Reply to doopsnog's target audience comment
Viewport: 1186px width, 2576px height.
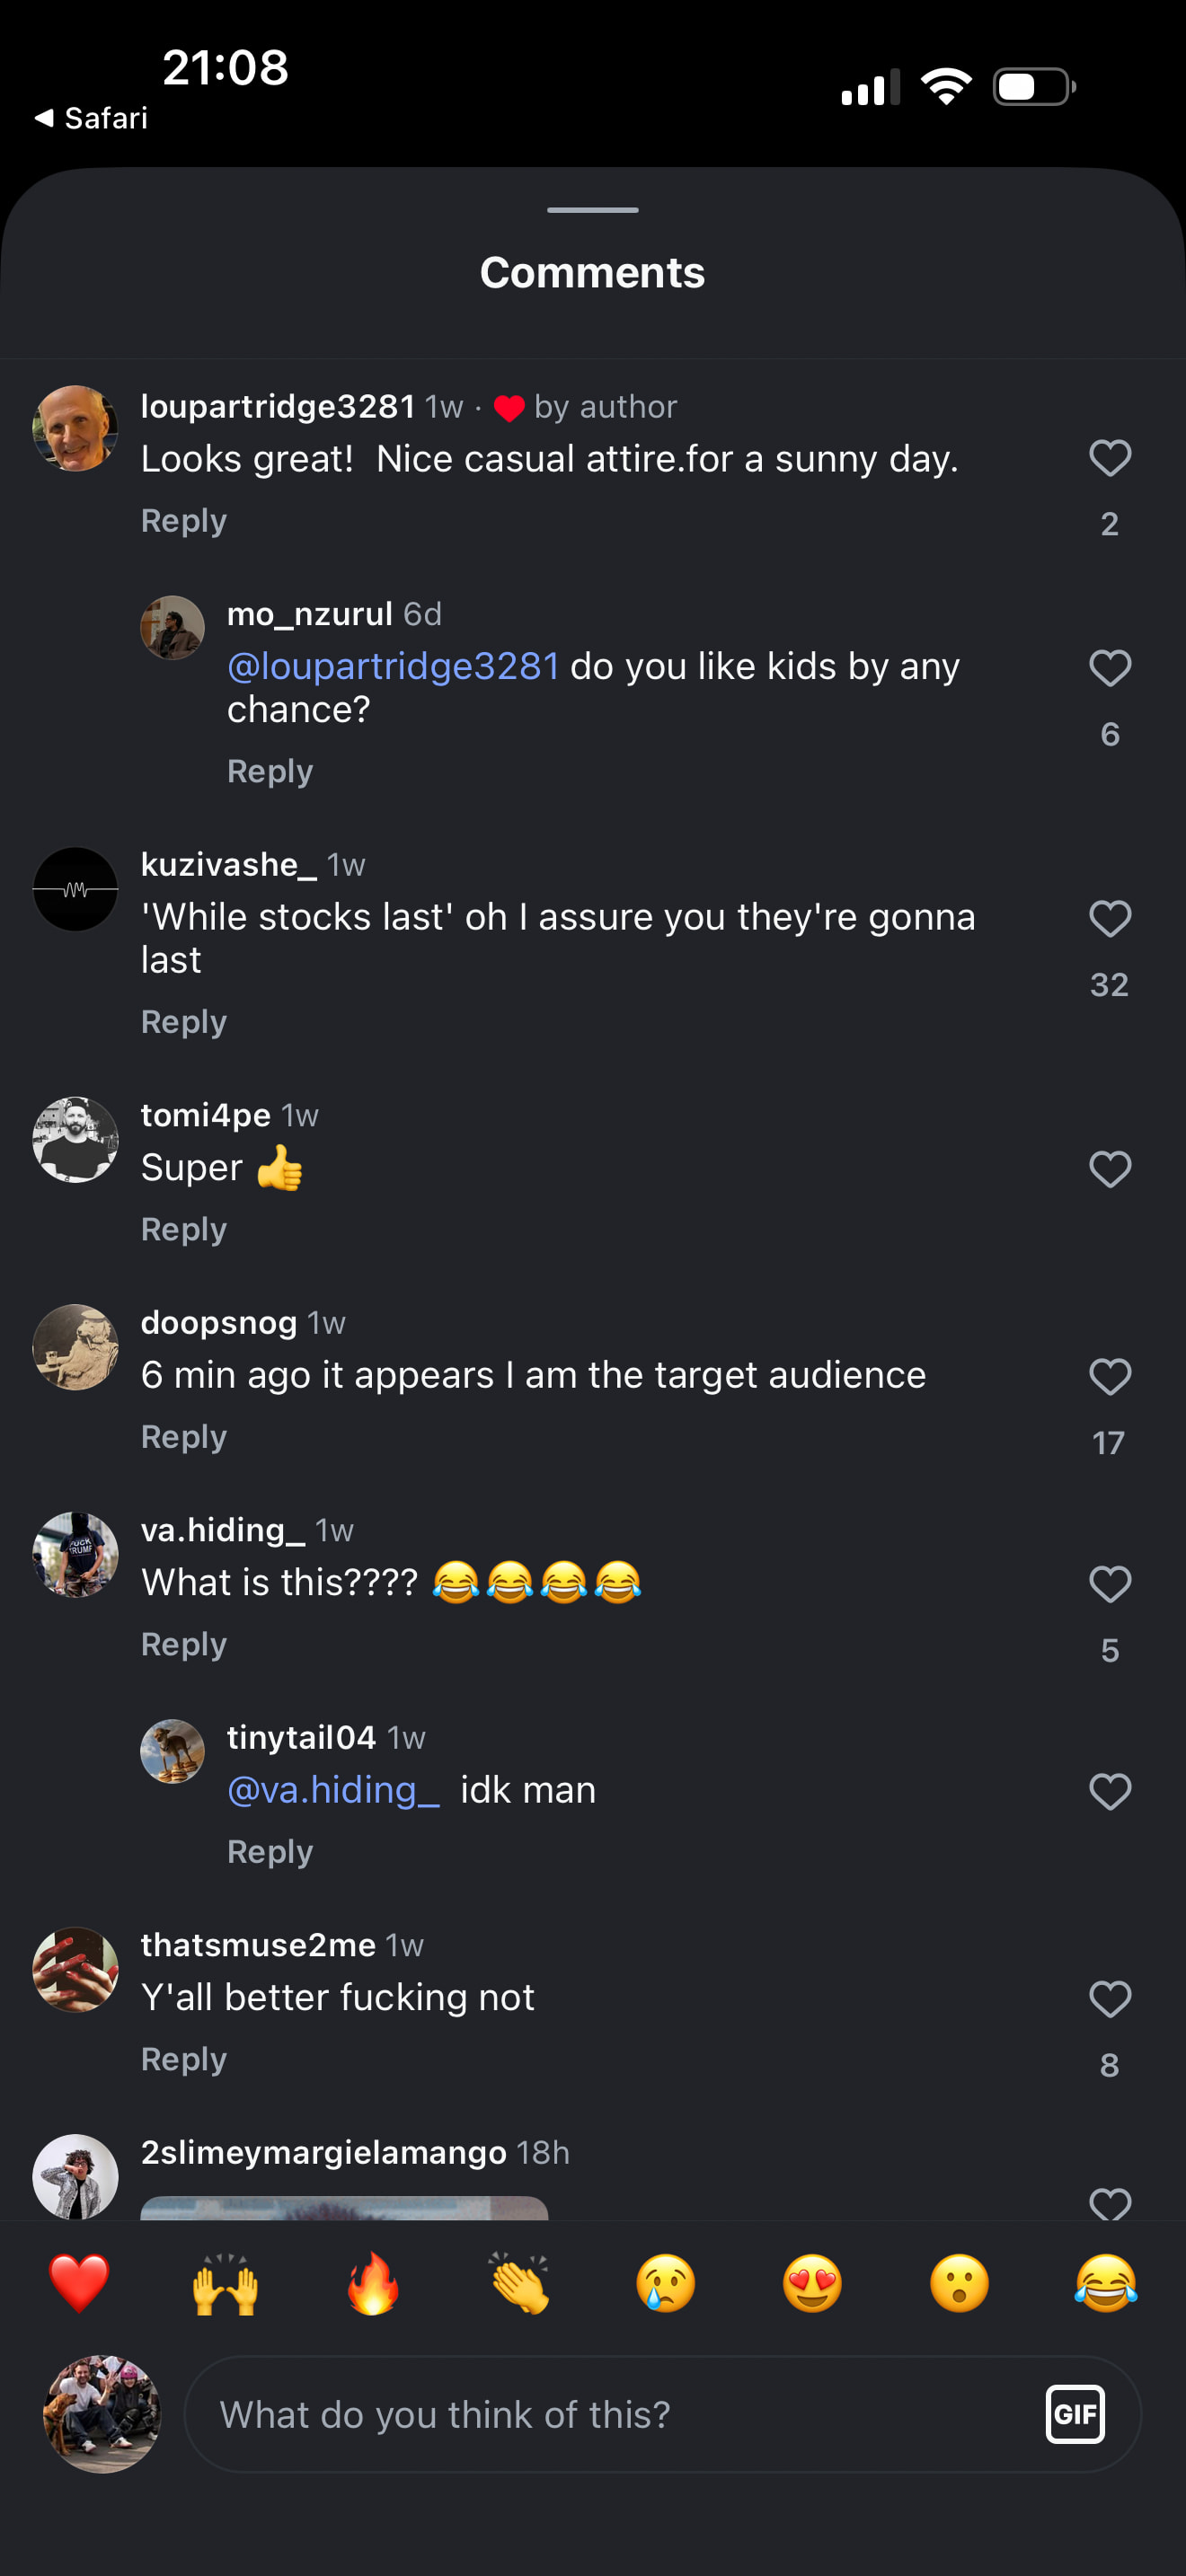[184, 1437]
